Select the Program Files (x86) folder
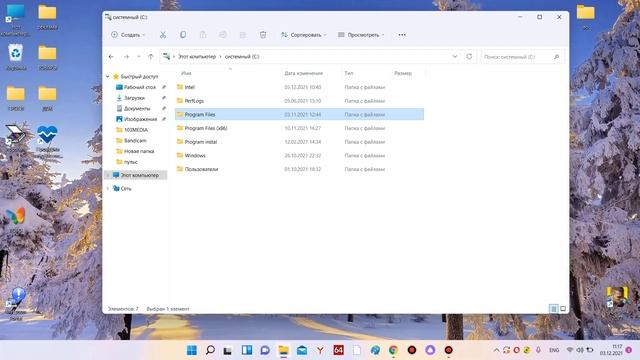The image size is (640, 360). pos(299,128)
